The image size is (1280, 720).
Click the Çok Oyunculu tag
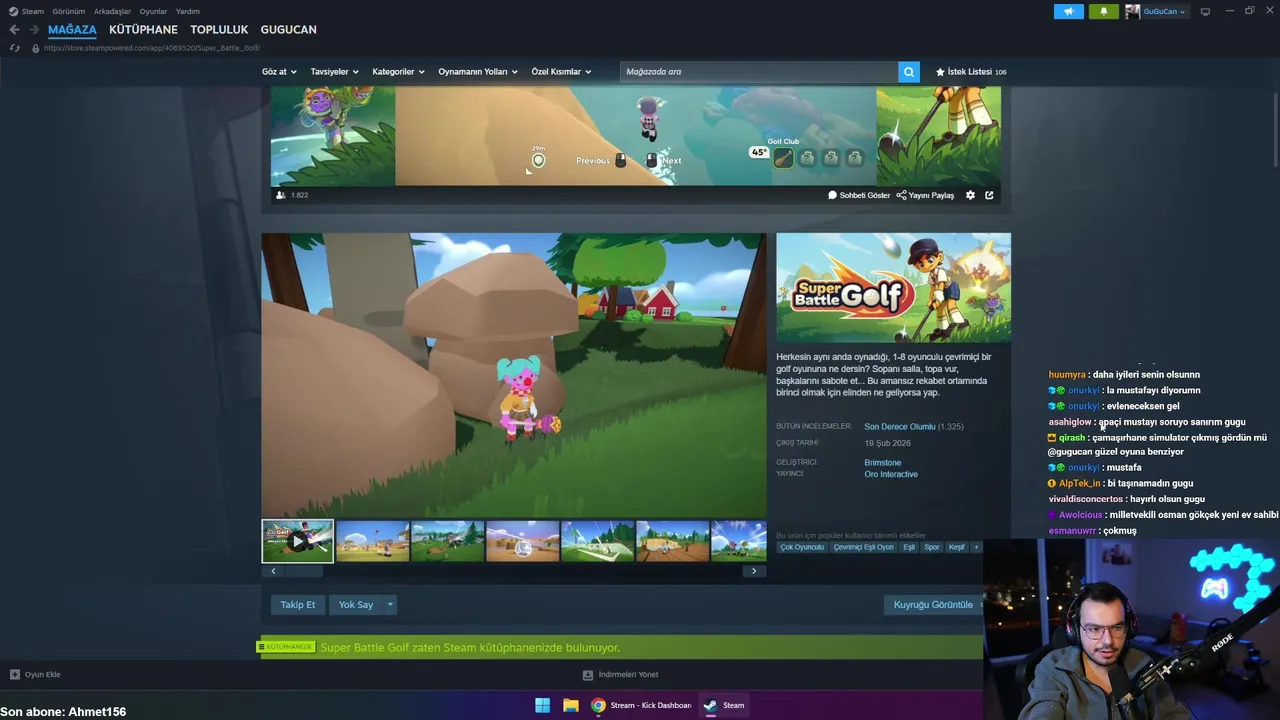tap(802, 547)
